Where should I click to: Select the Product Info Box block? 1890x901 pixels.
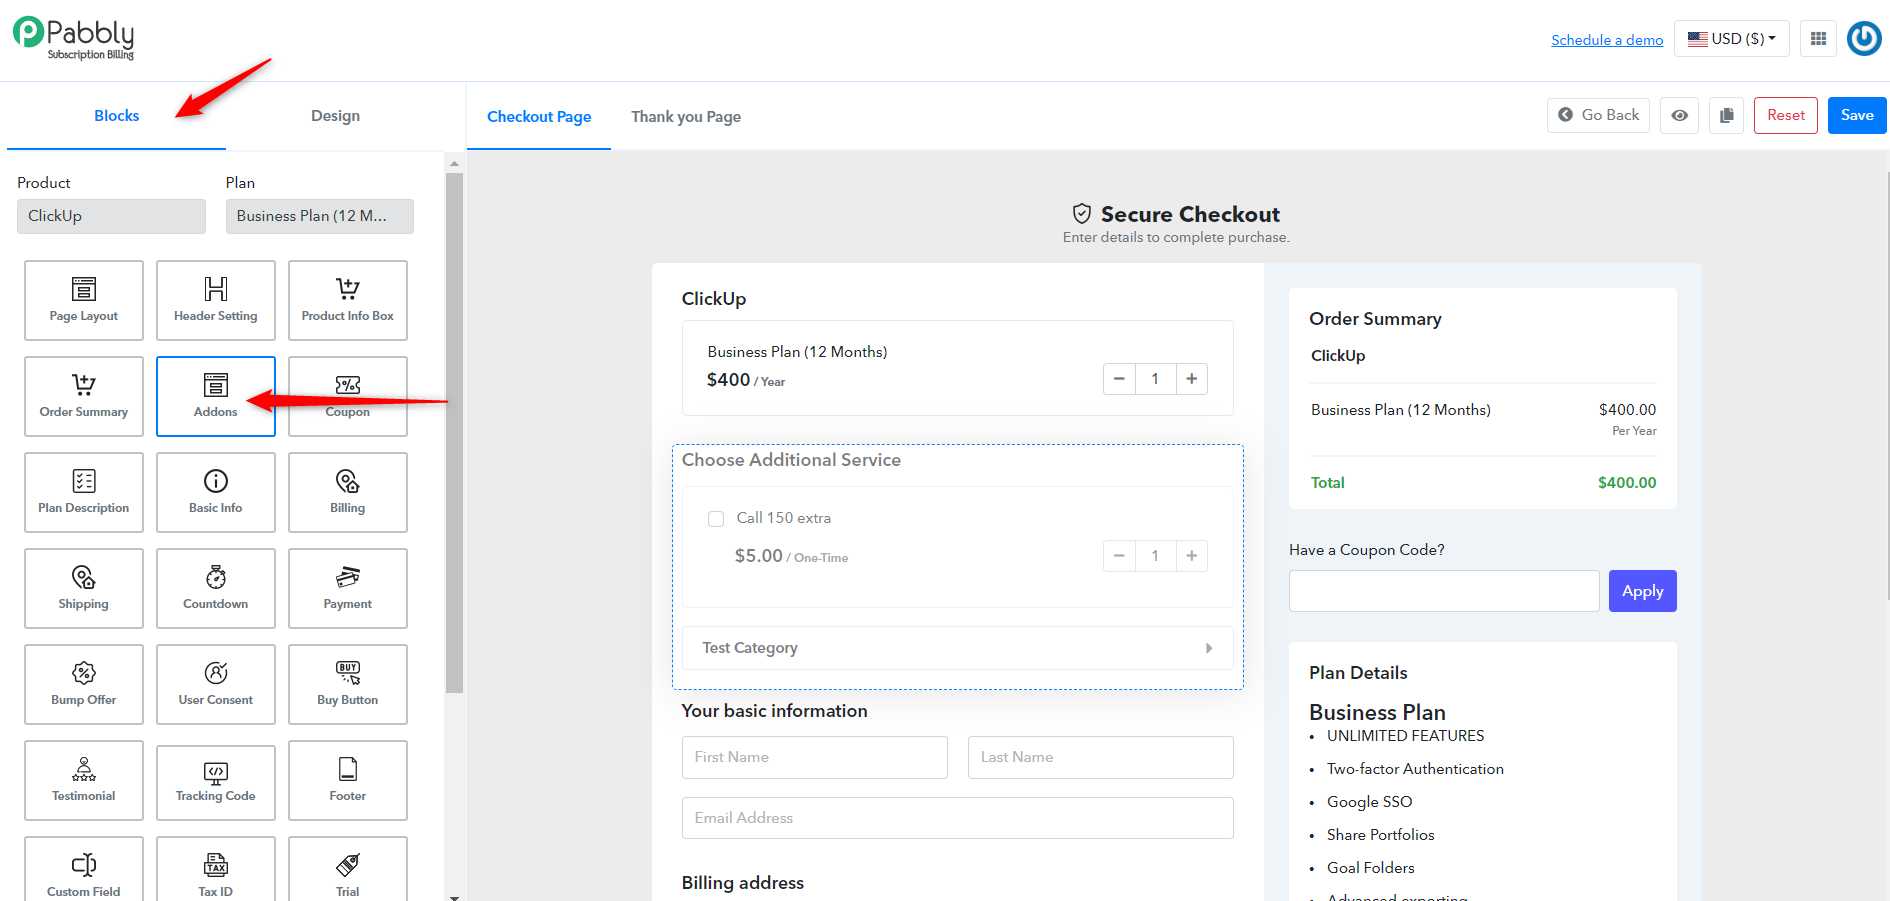(348, 300)
